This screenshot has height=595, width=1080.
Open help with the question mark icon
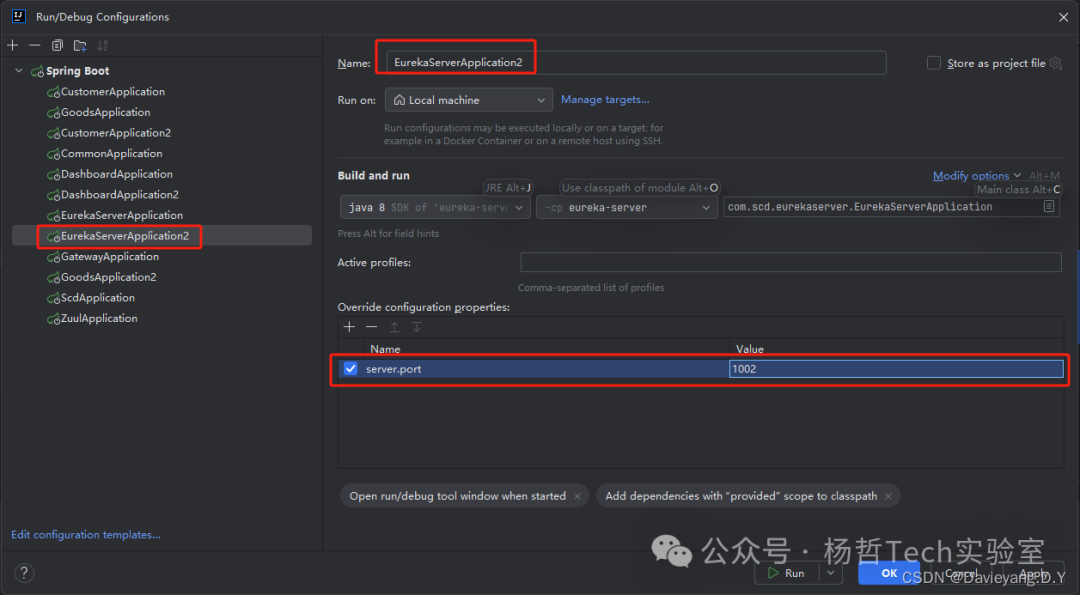pos(25,573)
